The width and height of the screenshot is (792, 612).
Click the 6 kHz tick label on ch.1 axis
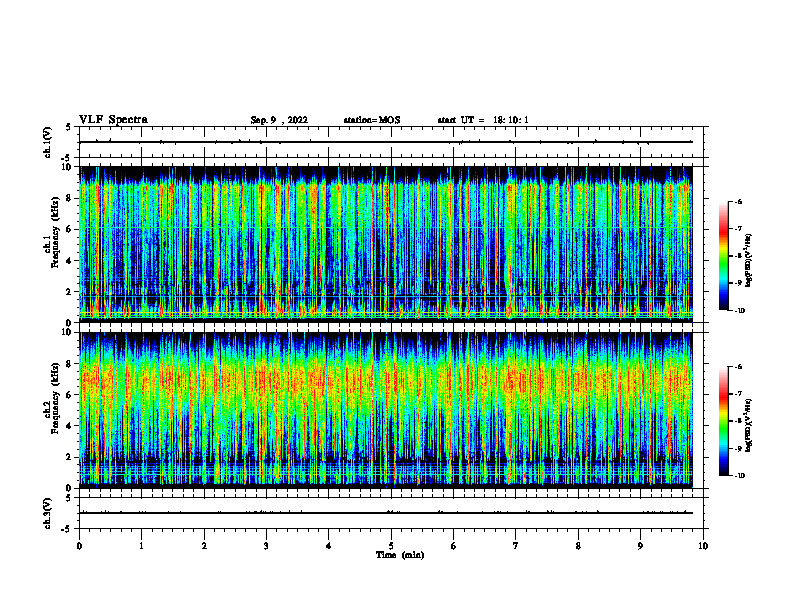69,229
